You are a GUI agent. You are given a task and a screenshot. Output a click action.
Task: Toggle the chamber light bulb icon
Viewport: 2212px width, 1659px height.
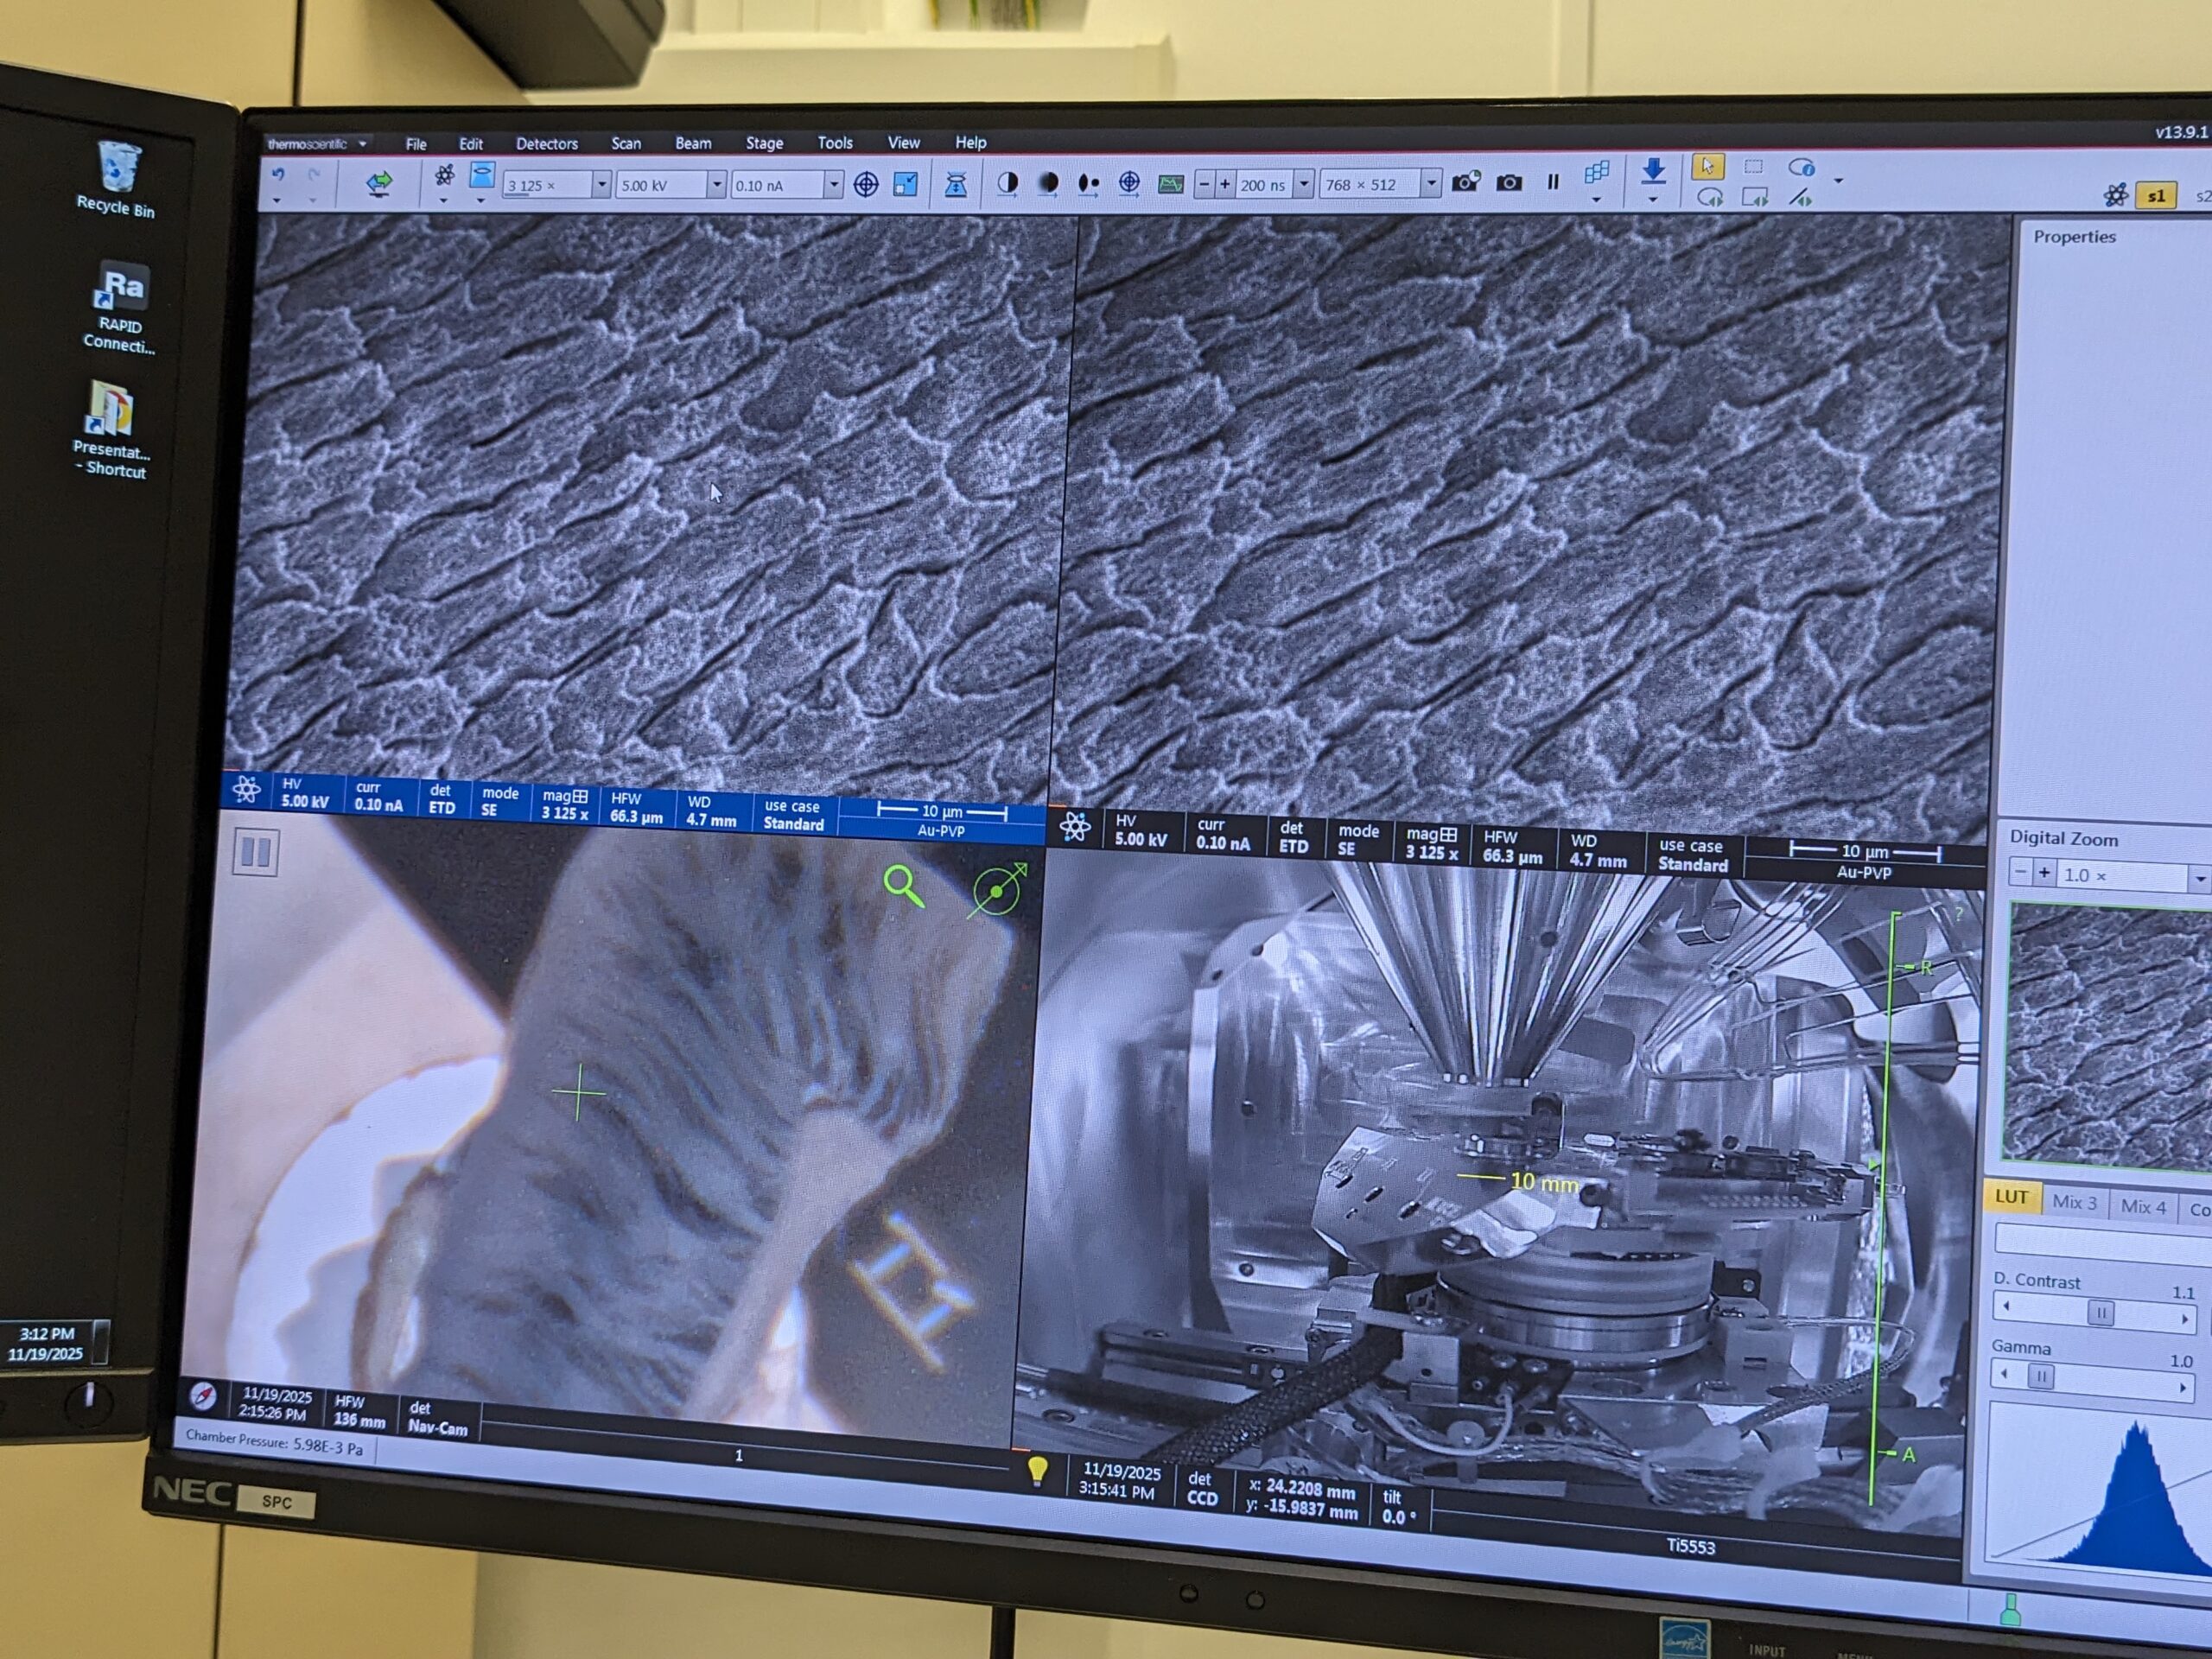(1037, 1470)
